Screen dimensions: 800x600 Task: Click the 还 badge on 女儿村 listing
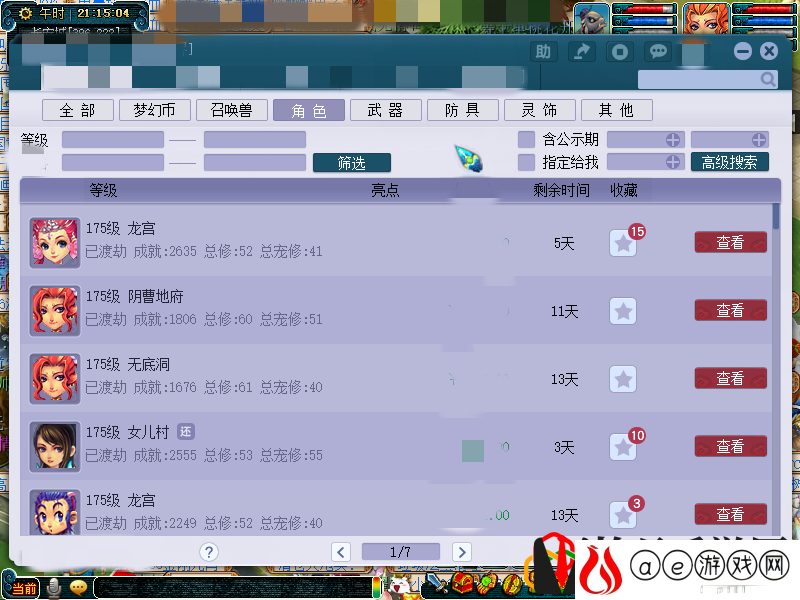click(186, 432)
